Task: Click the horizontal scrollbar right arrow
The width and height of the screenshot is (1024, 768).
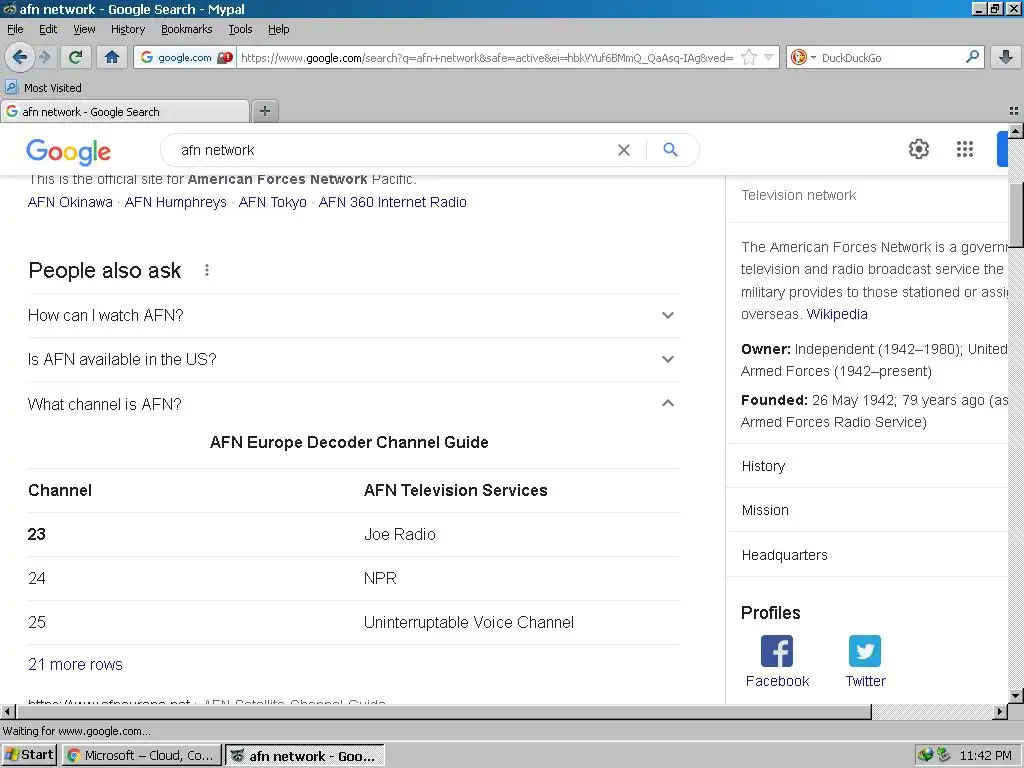Action: (1000, 711)
